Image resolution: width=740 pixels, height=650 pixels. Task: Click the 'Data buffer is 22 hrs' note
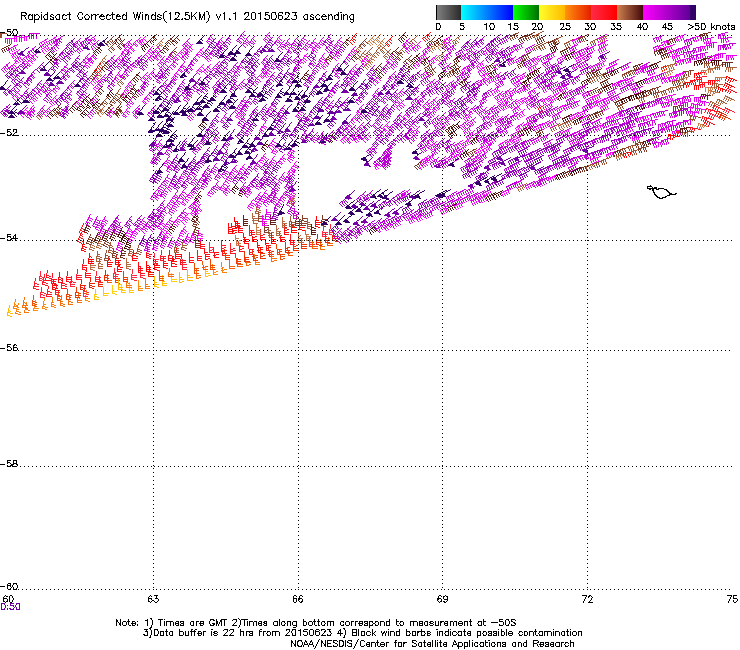pyautogui.click(x=362, y=633)
